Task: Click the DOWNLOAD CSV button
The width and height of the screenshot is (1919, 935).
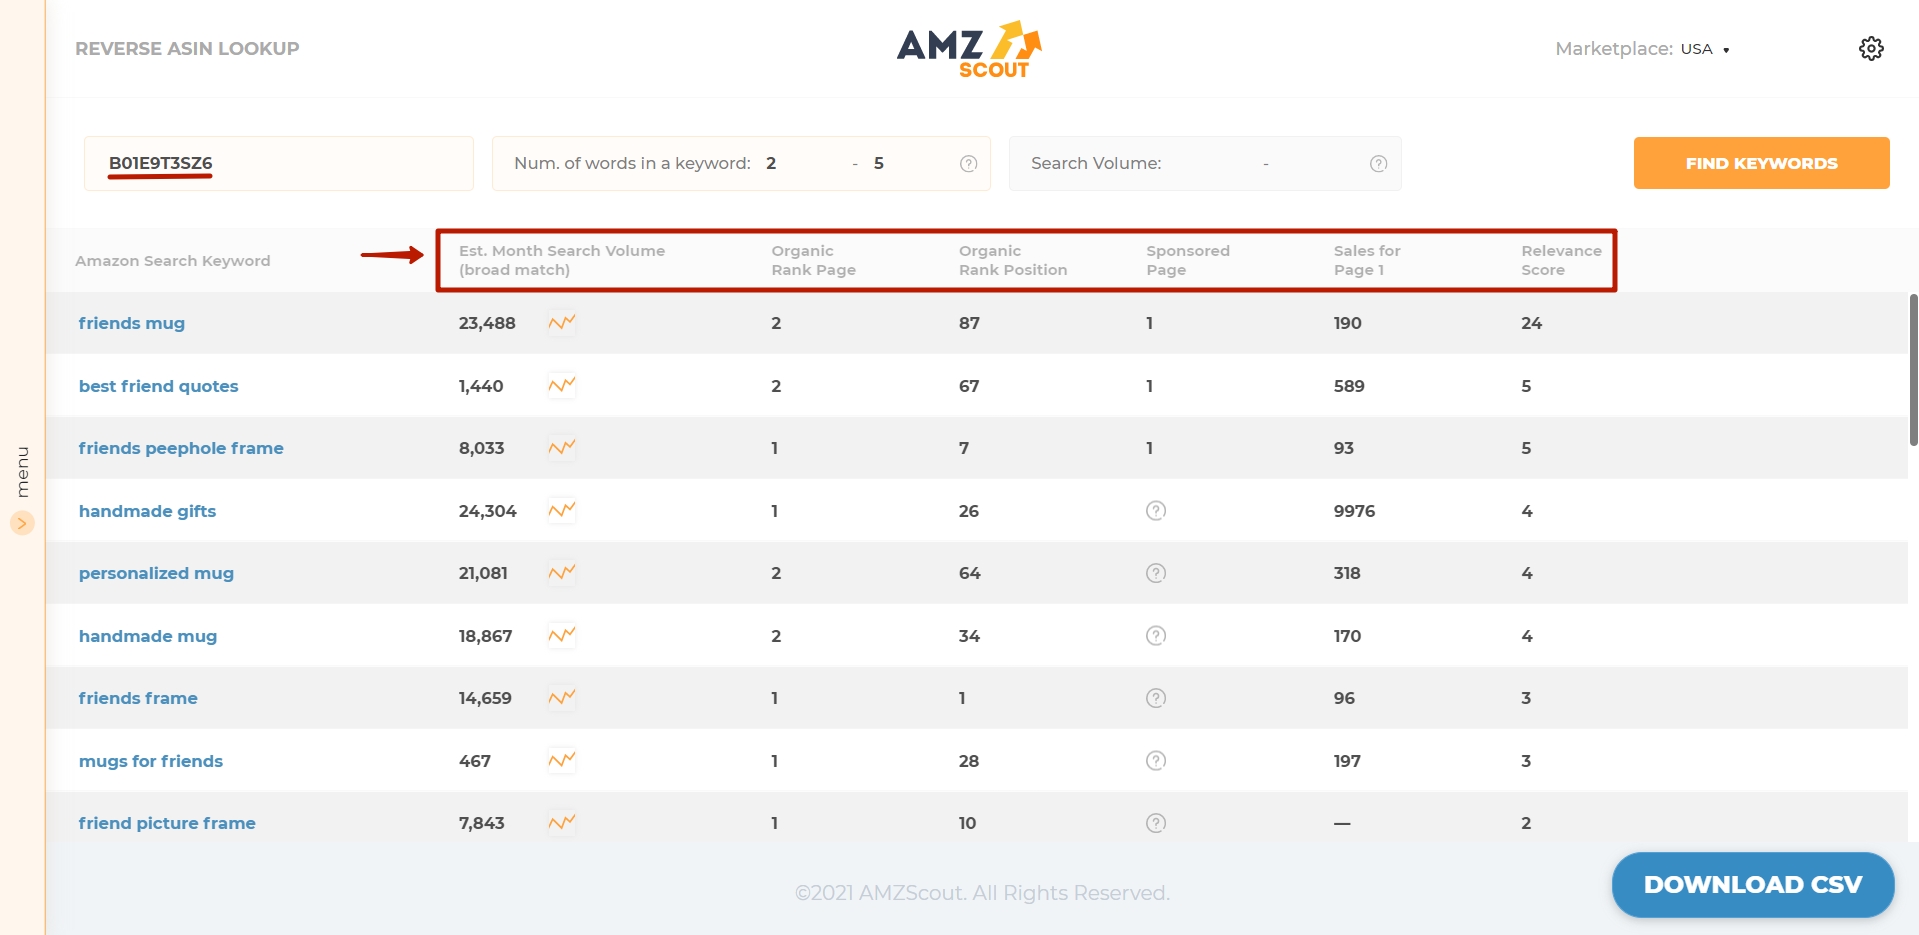Action: click(1752, 884)
